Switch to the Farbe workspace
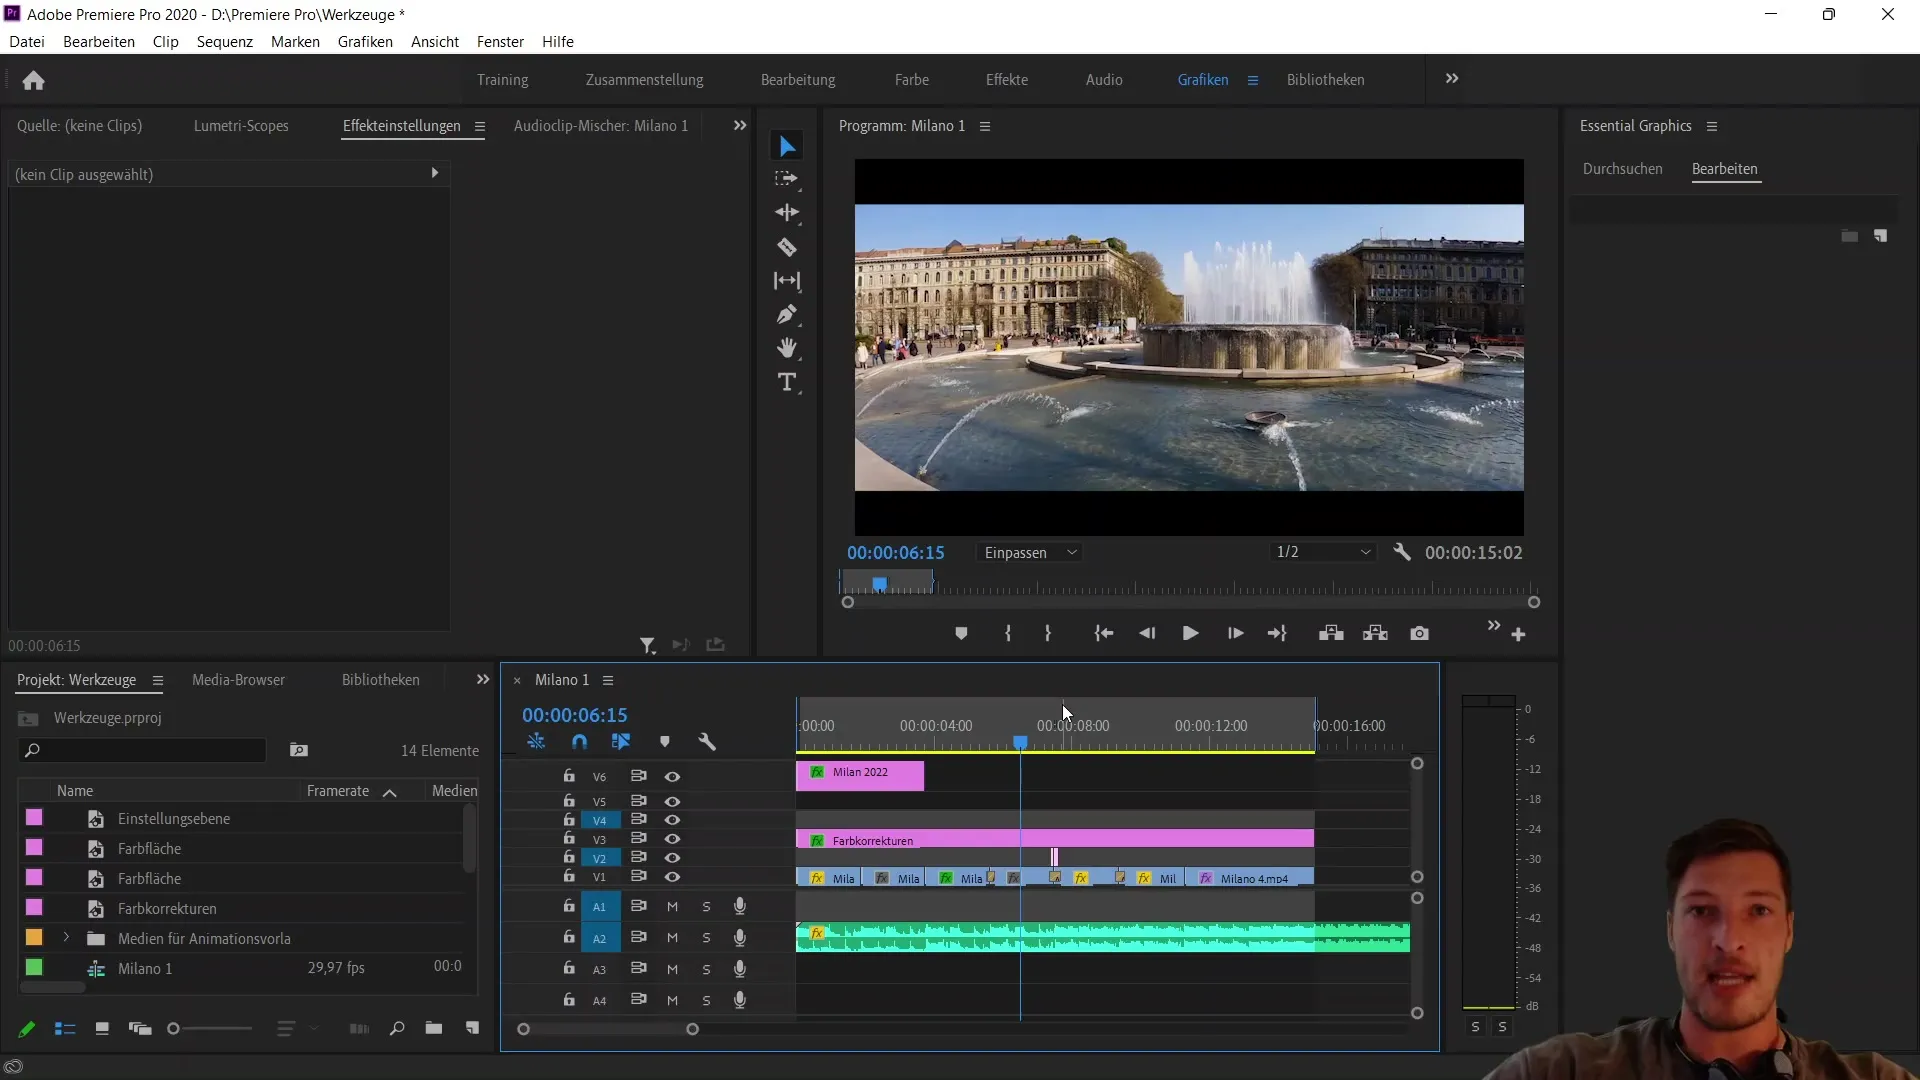 tap(912, 80)
